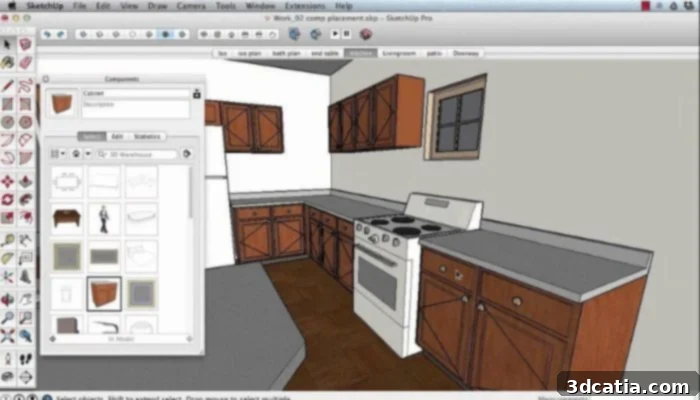Open the Extensions menu
700x400 pixels.
tap(305, 6)
